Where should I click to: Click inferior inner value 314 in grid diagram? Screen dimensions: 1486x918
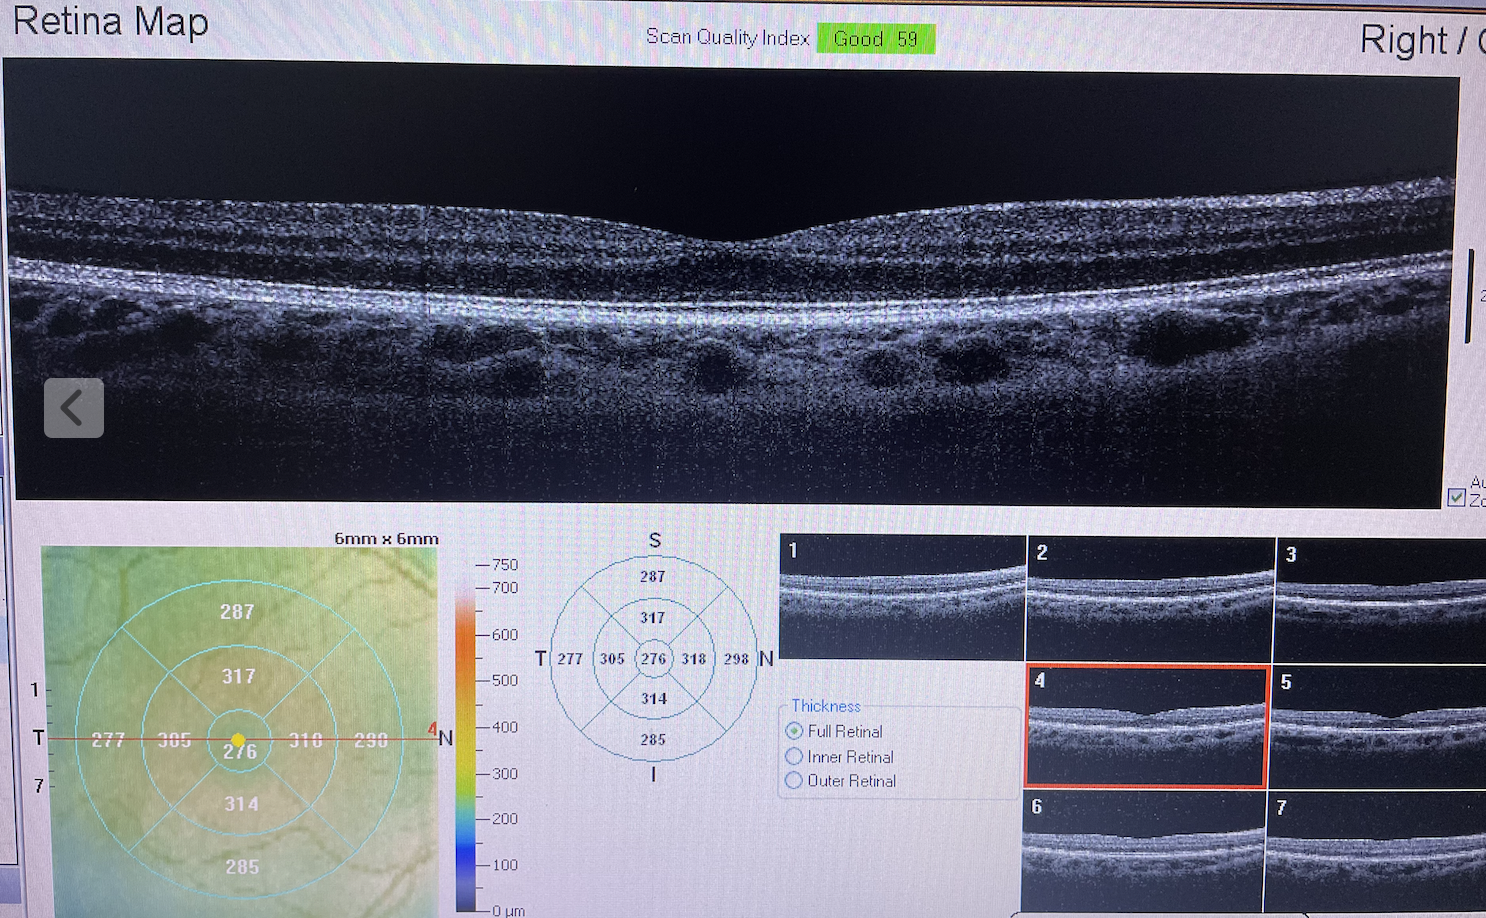click(x=654, y=699)
